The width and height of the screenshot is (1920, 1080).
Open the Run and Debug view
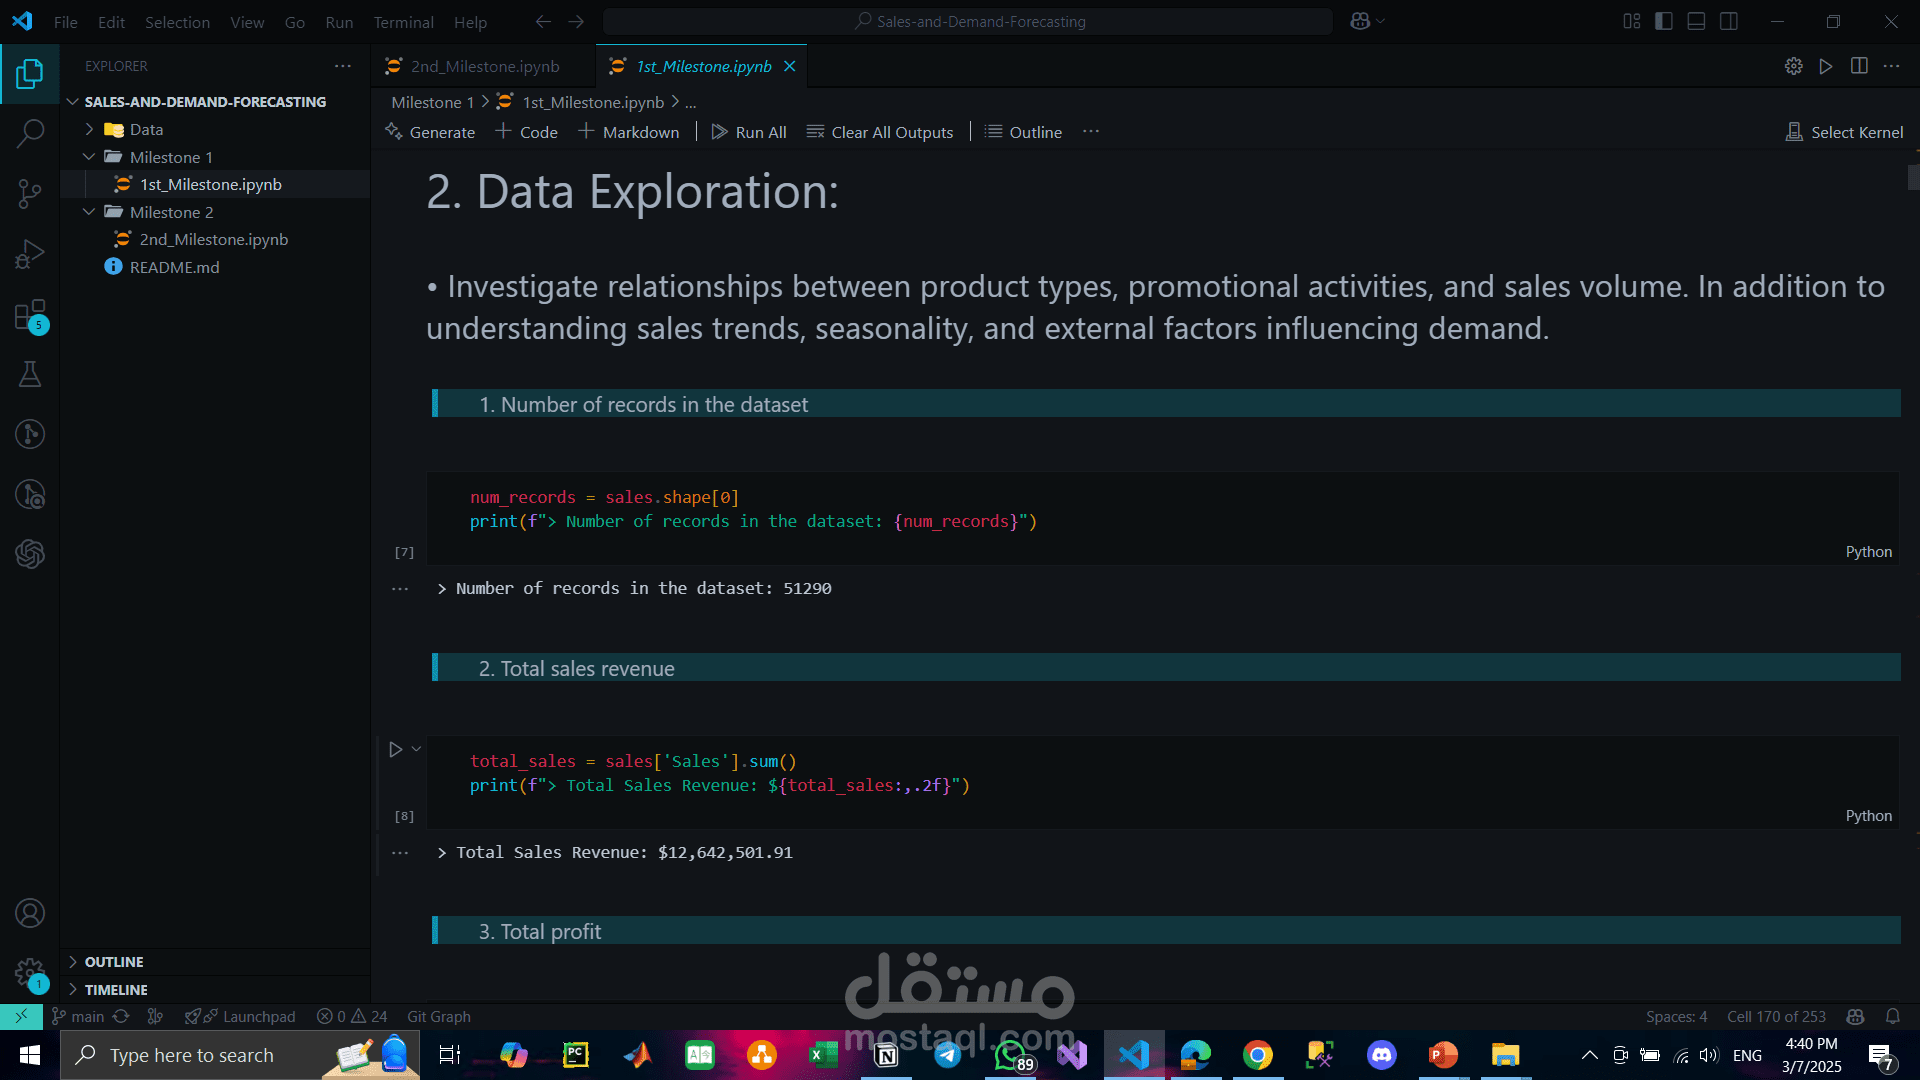tap(30, 254)
